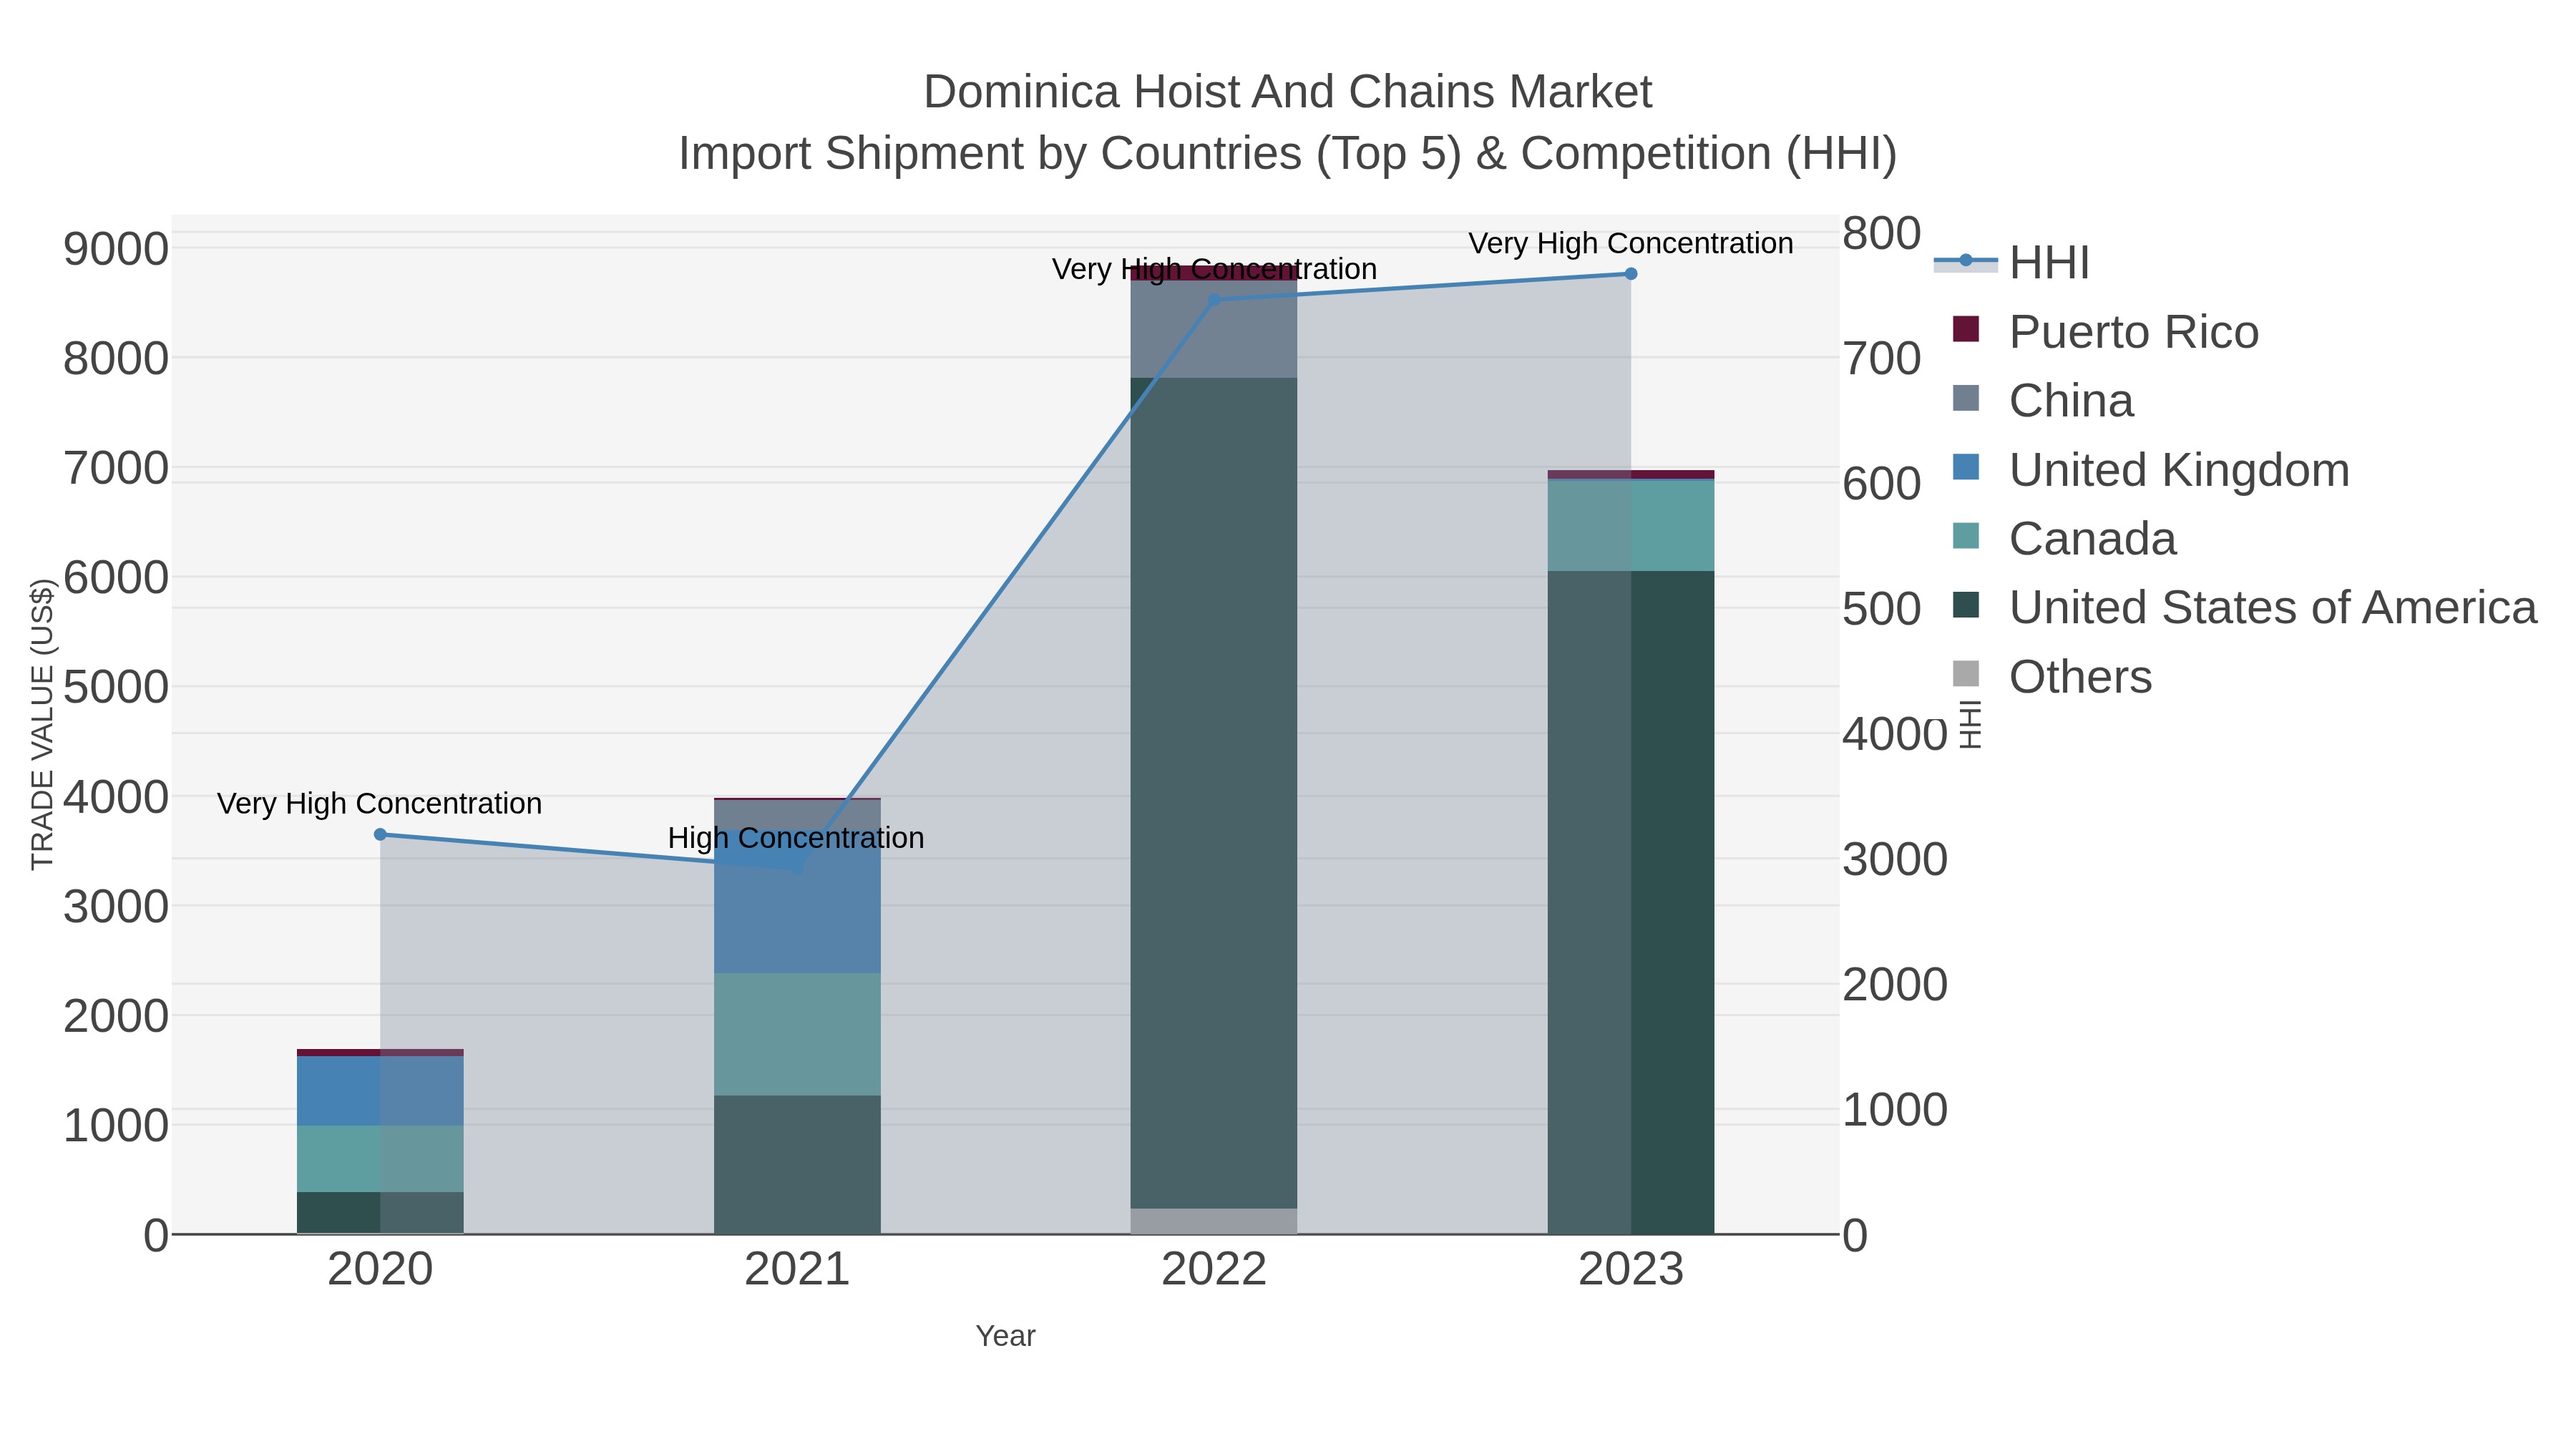Click the Canada segment of 2020 bar

(x=380, y=1159)
